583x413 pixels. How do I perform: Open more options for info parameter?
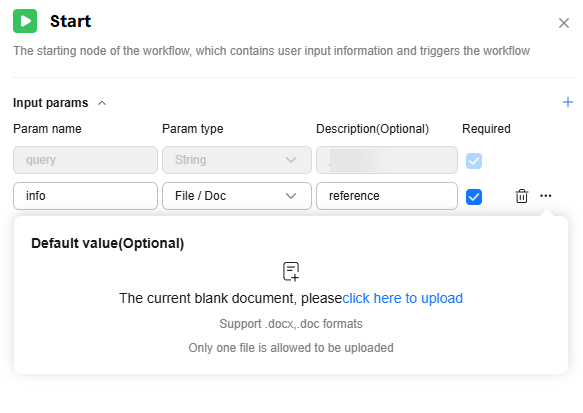point(545,196)
